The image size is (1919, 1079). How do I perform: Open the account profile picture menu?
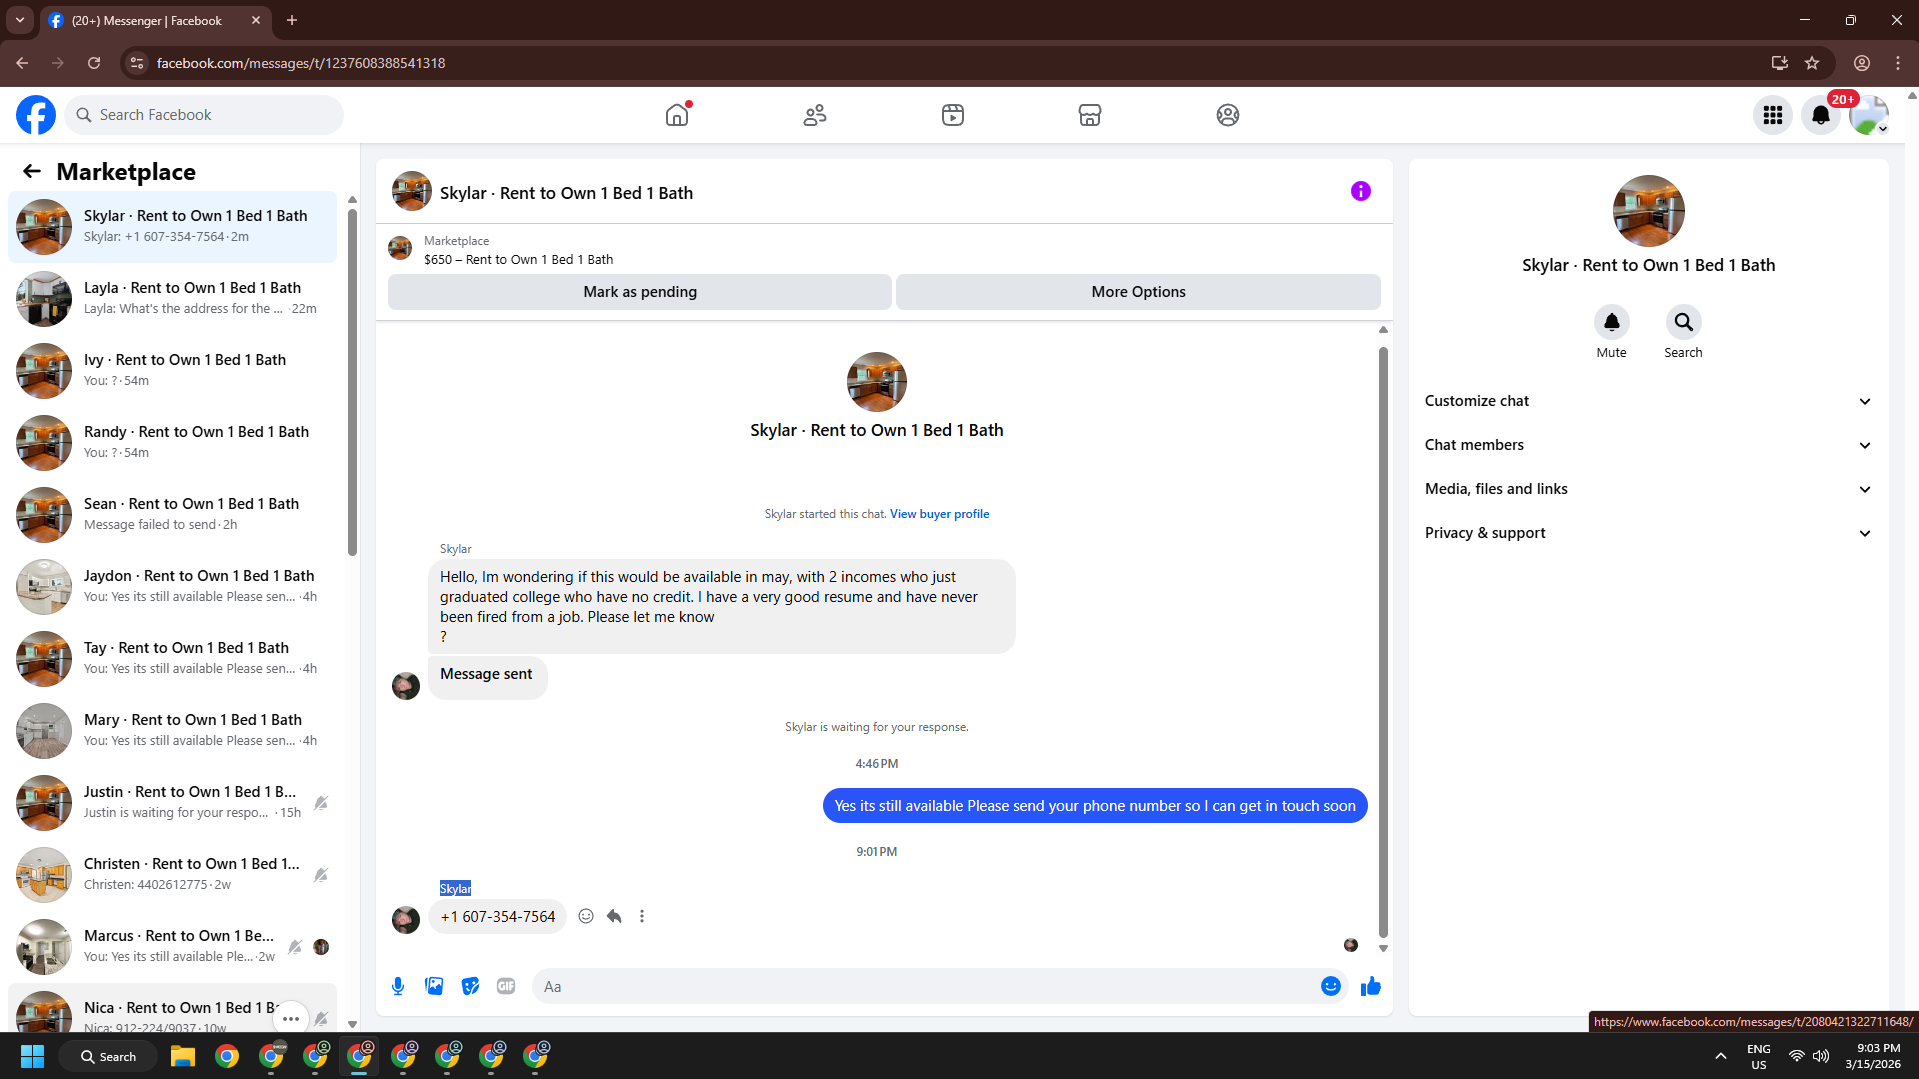click(1868, 115)
